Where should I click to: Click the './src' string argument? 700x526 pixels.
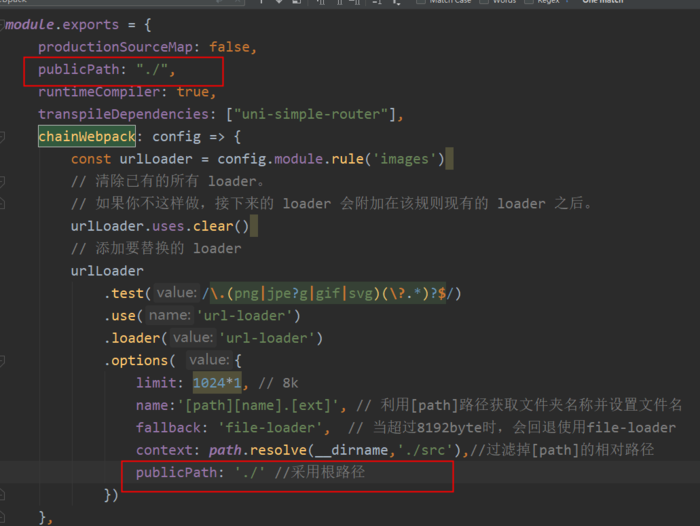pyautogui.click(x=424, y=450)
